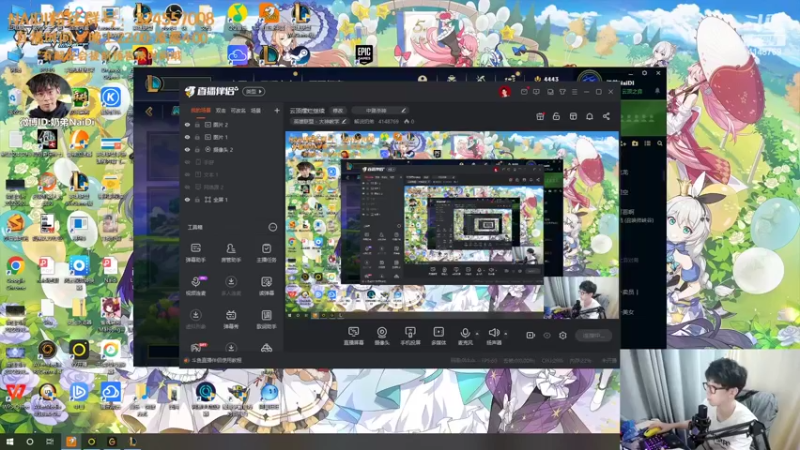Add a new scene with plus icon
The image size is (800, 450).
[277, 110]
